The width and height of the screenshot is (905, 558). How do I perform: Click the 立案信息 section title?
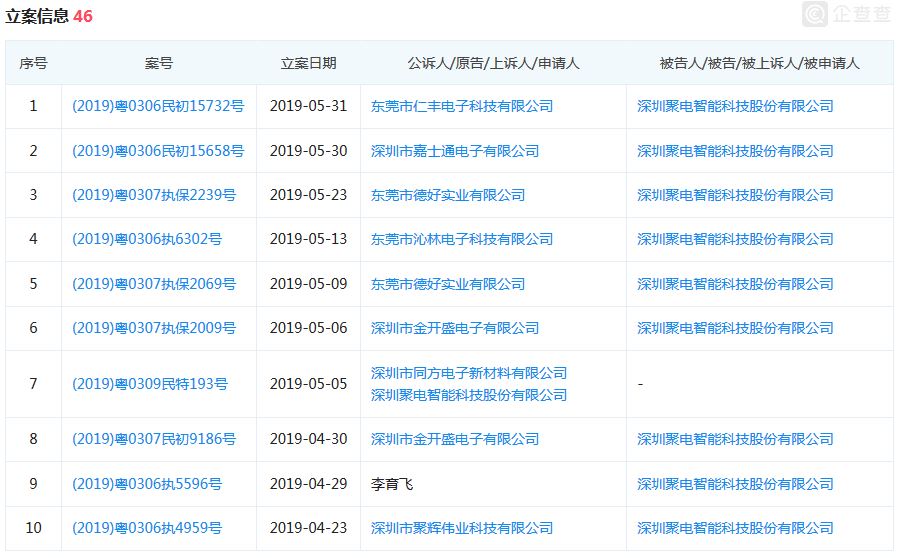click(37, 16)
